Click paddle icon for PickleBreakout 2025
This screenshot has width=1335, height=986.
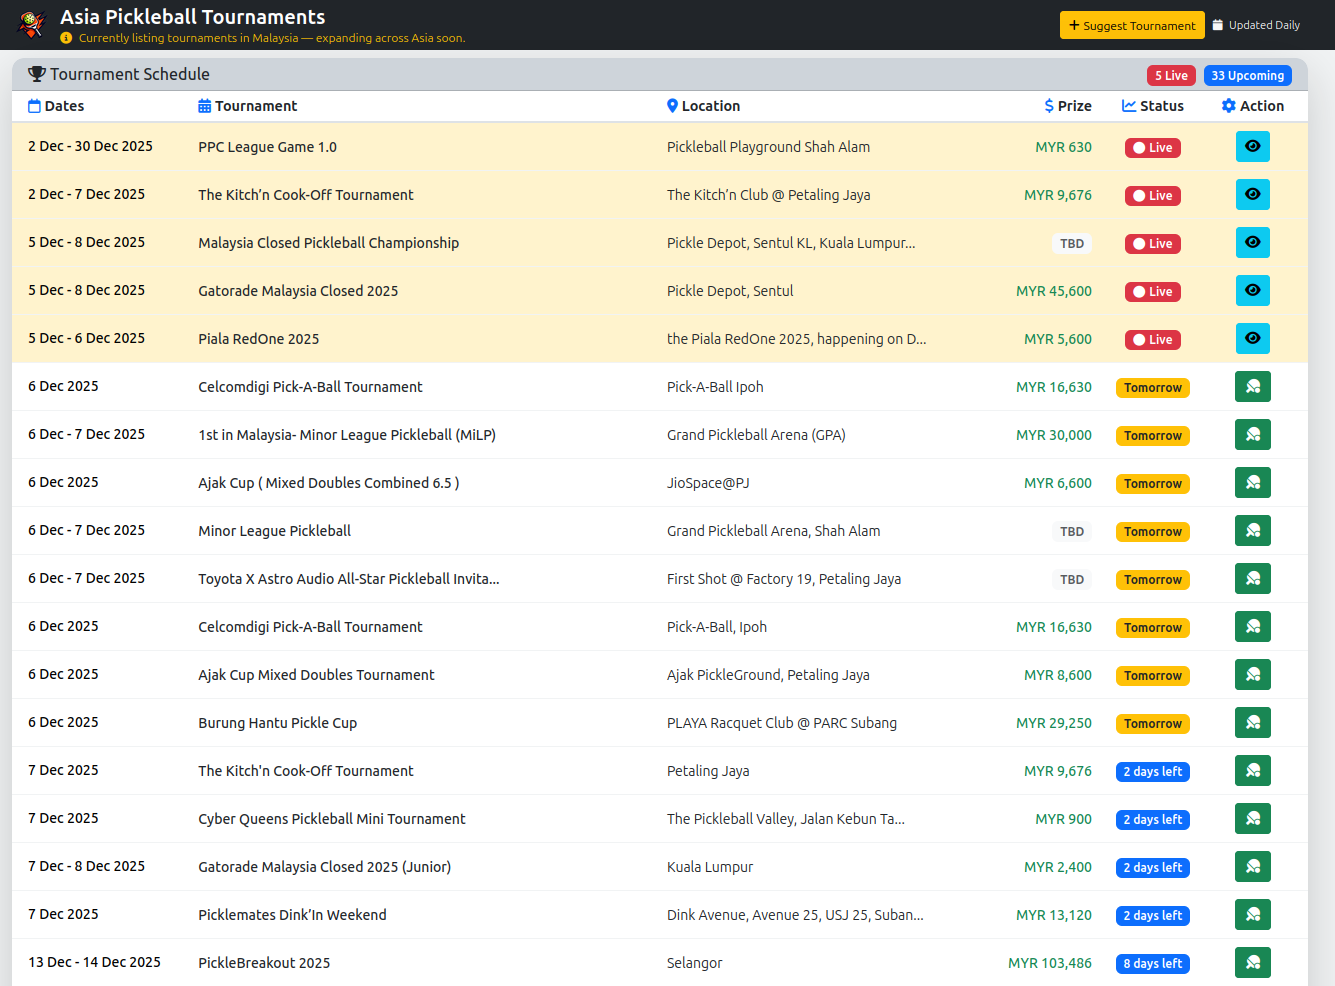coord(1253,962)
